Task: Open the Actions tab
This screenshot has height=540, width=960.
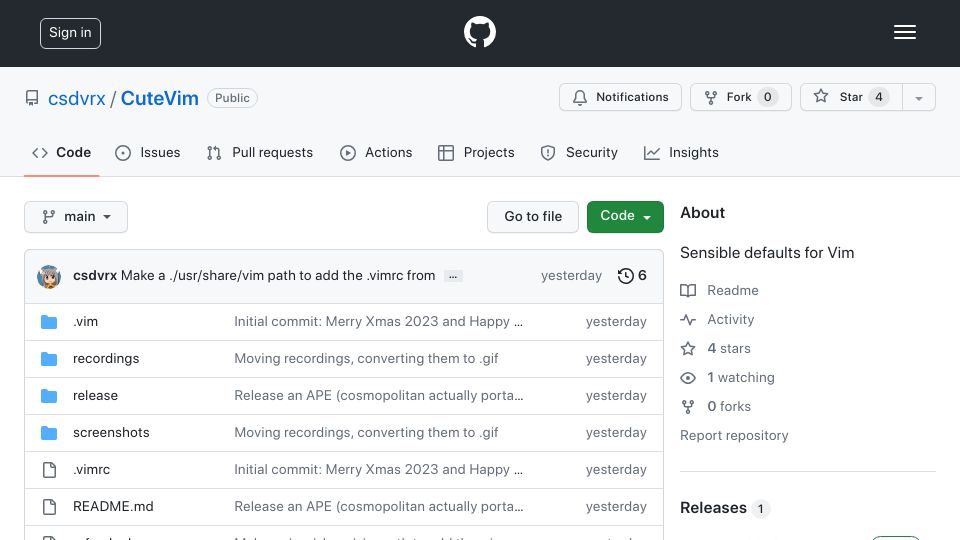Action: pos(376,152)
